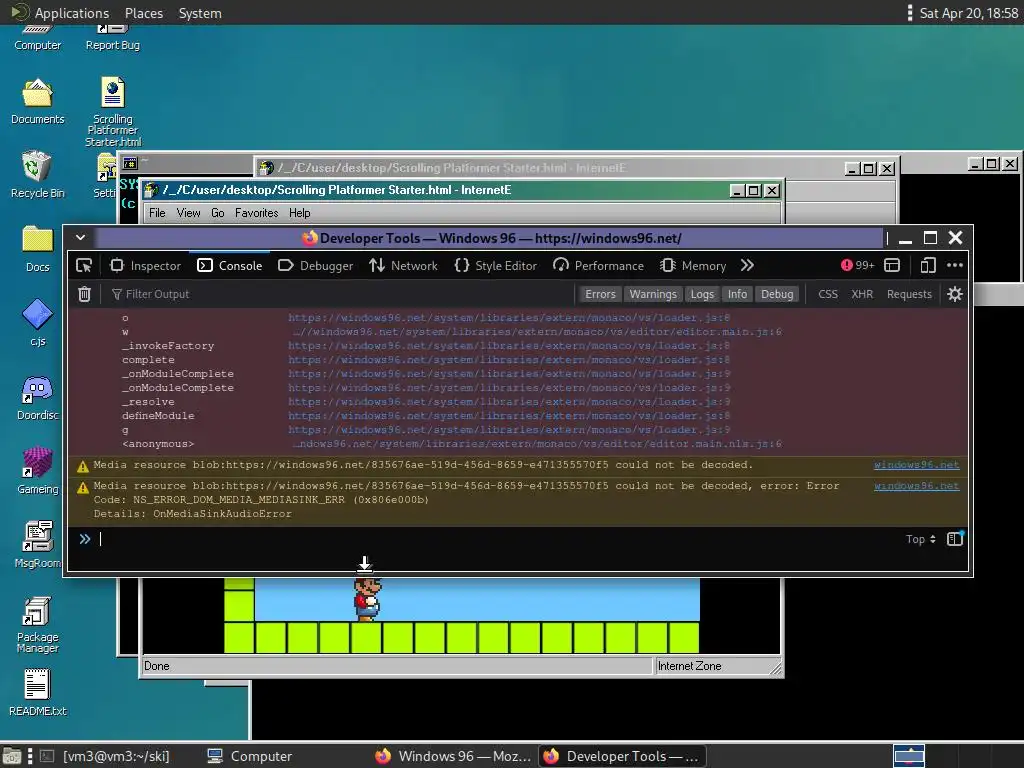
Task: Open Package Manager icon
Action: pyautogui.click(x=37, y=625)
